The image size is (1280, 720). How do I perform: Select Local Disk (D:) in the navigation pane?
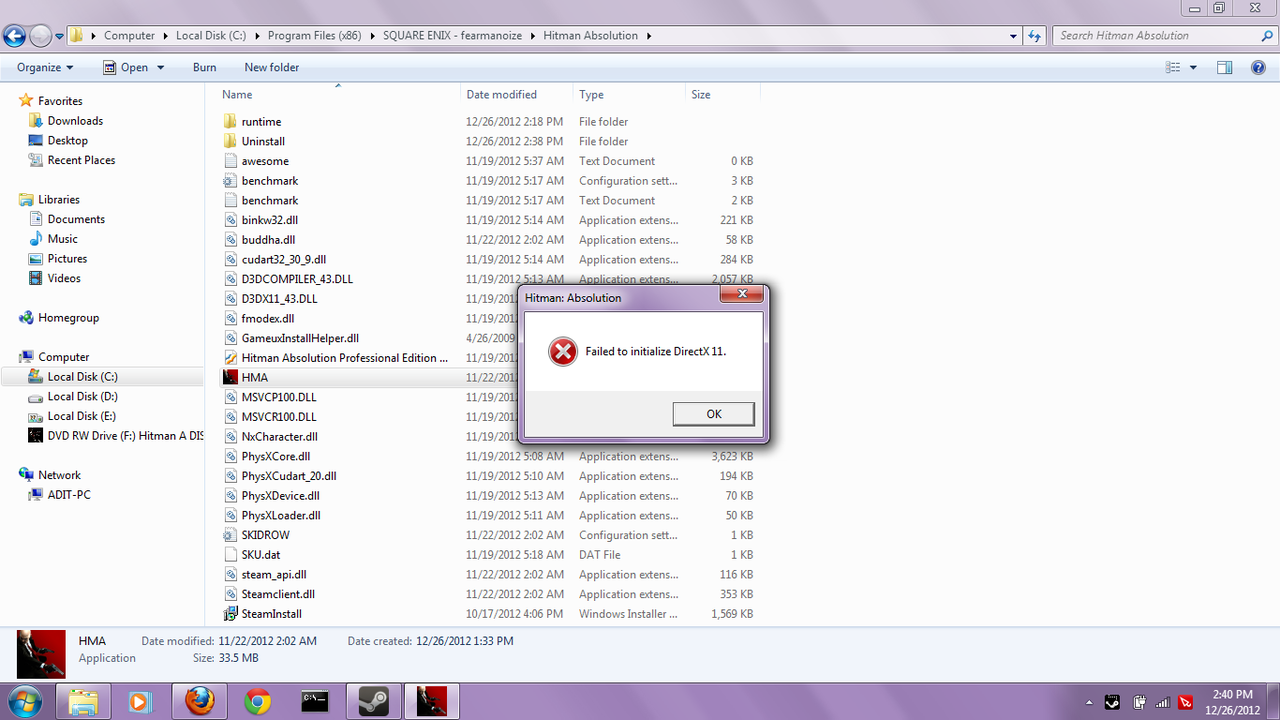[82, 397]
